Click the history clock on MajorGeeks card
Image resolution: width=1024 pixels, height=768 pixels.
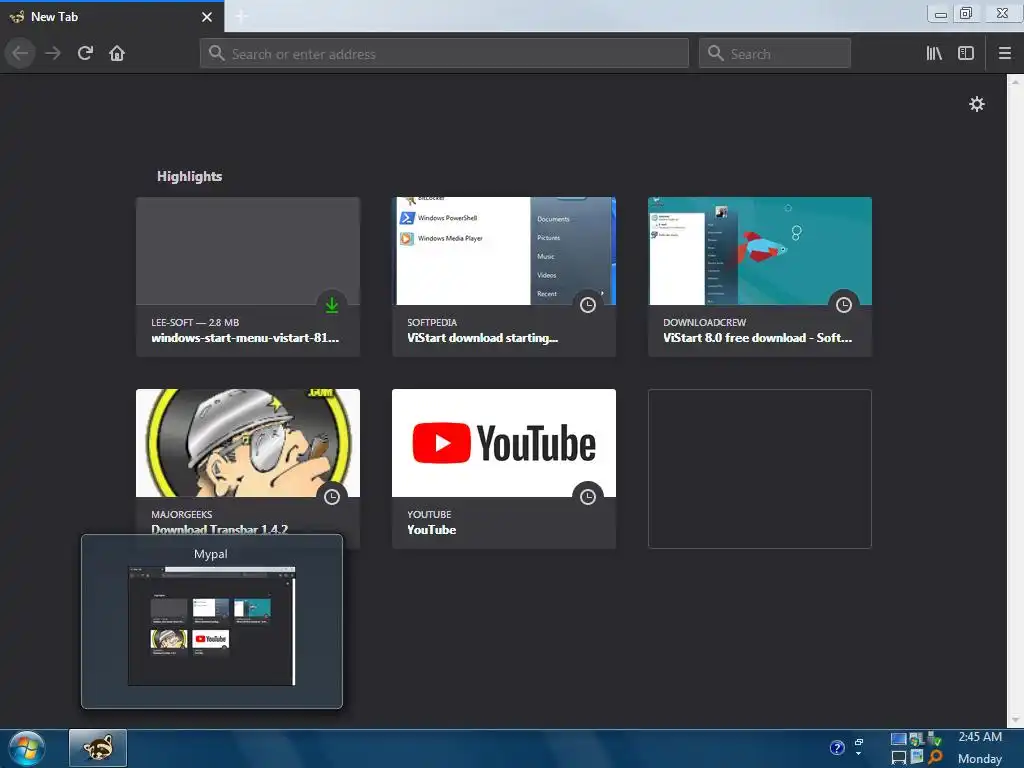(332, 497)
